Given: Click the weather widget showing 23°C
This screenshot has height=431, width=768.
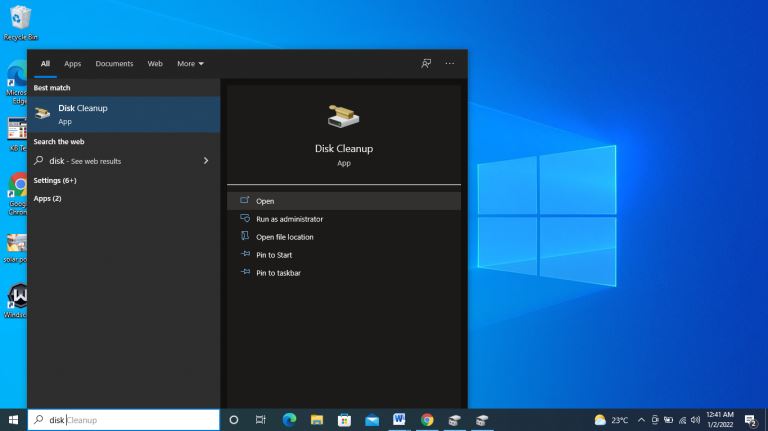Looking at the screenshot, I should click(x=611, y=420).
